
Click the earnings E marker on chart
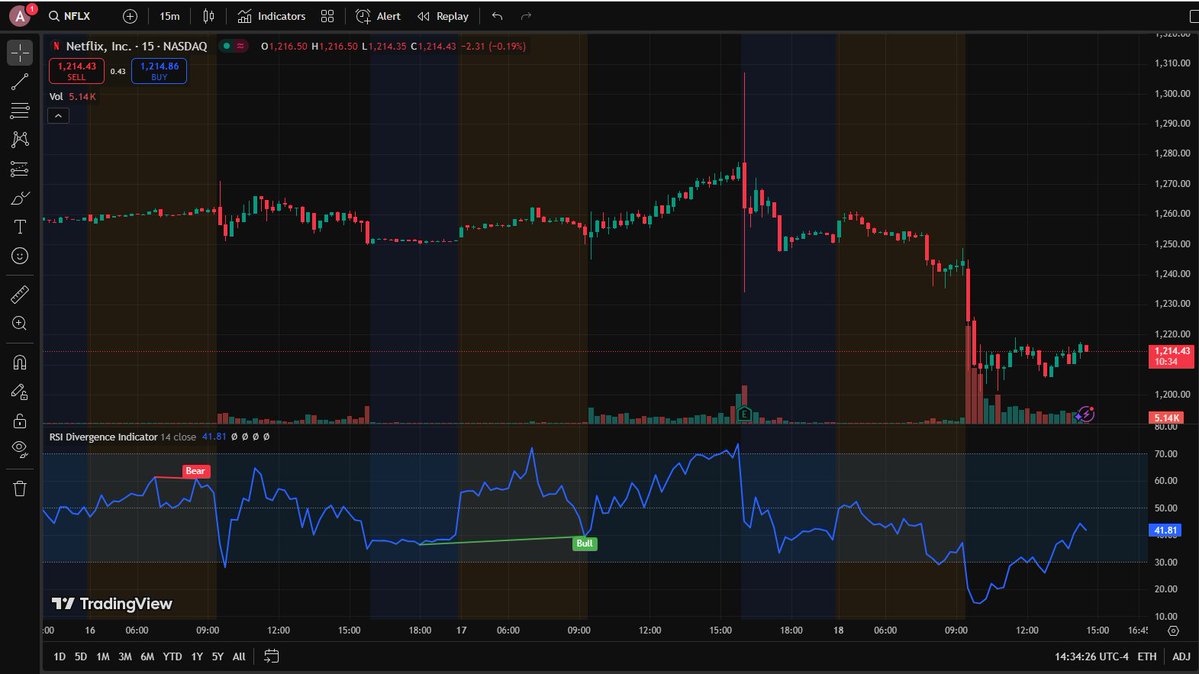click(743, 414)
